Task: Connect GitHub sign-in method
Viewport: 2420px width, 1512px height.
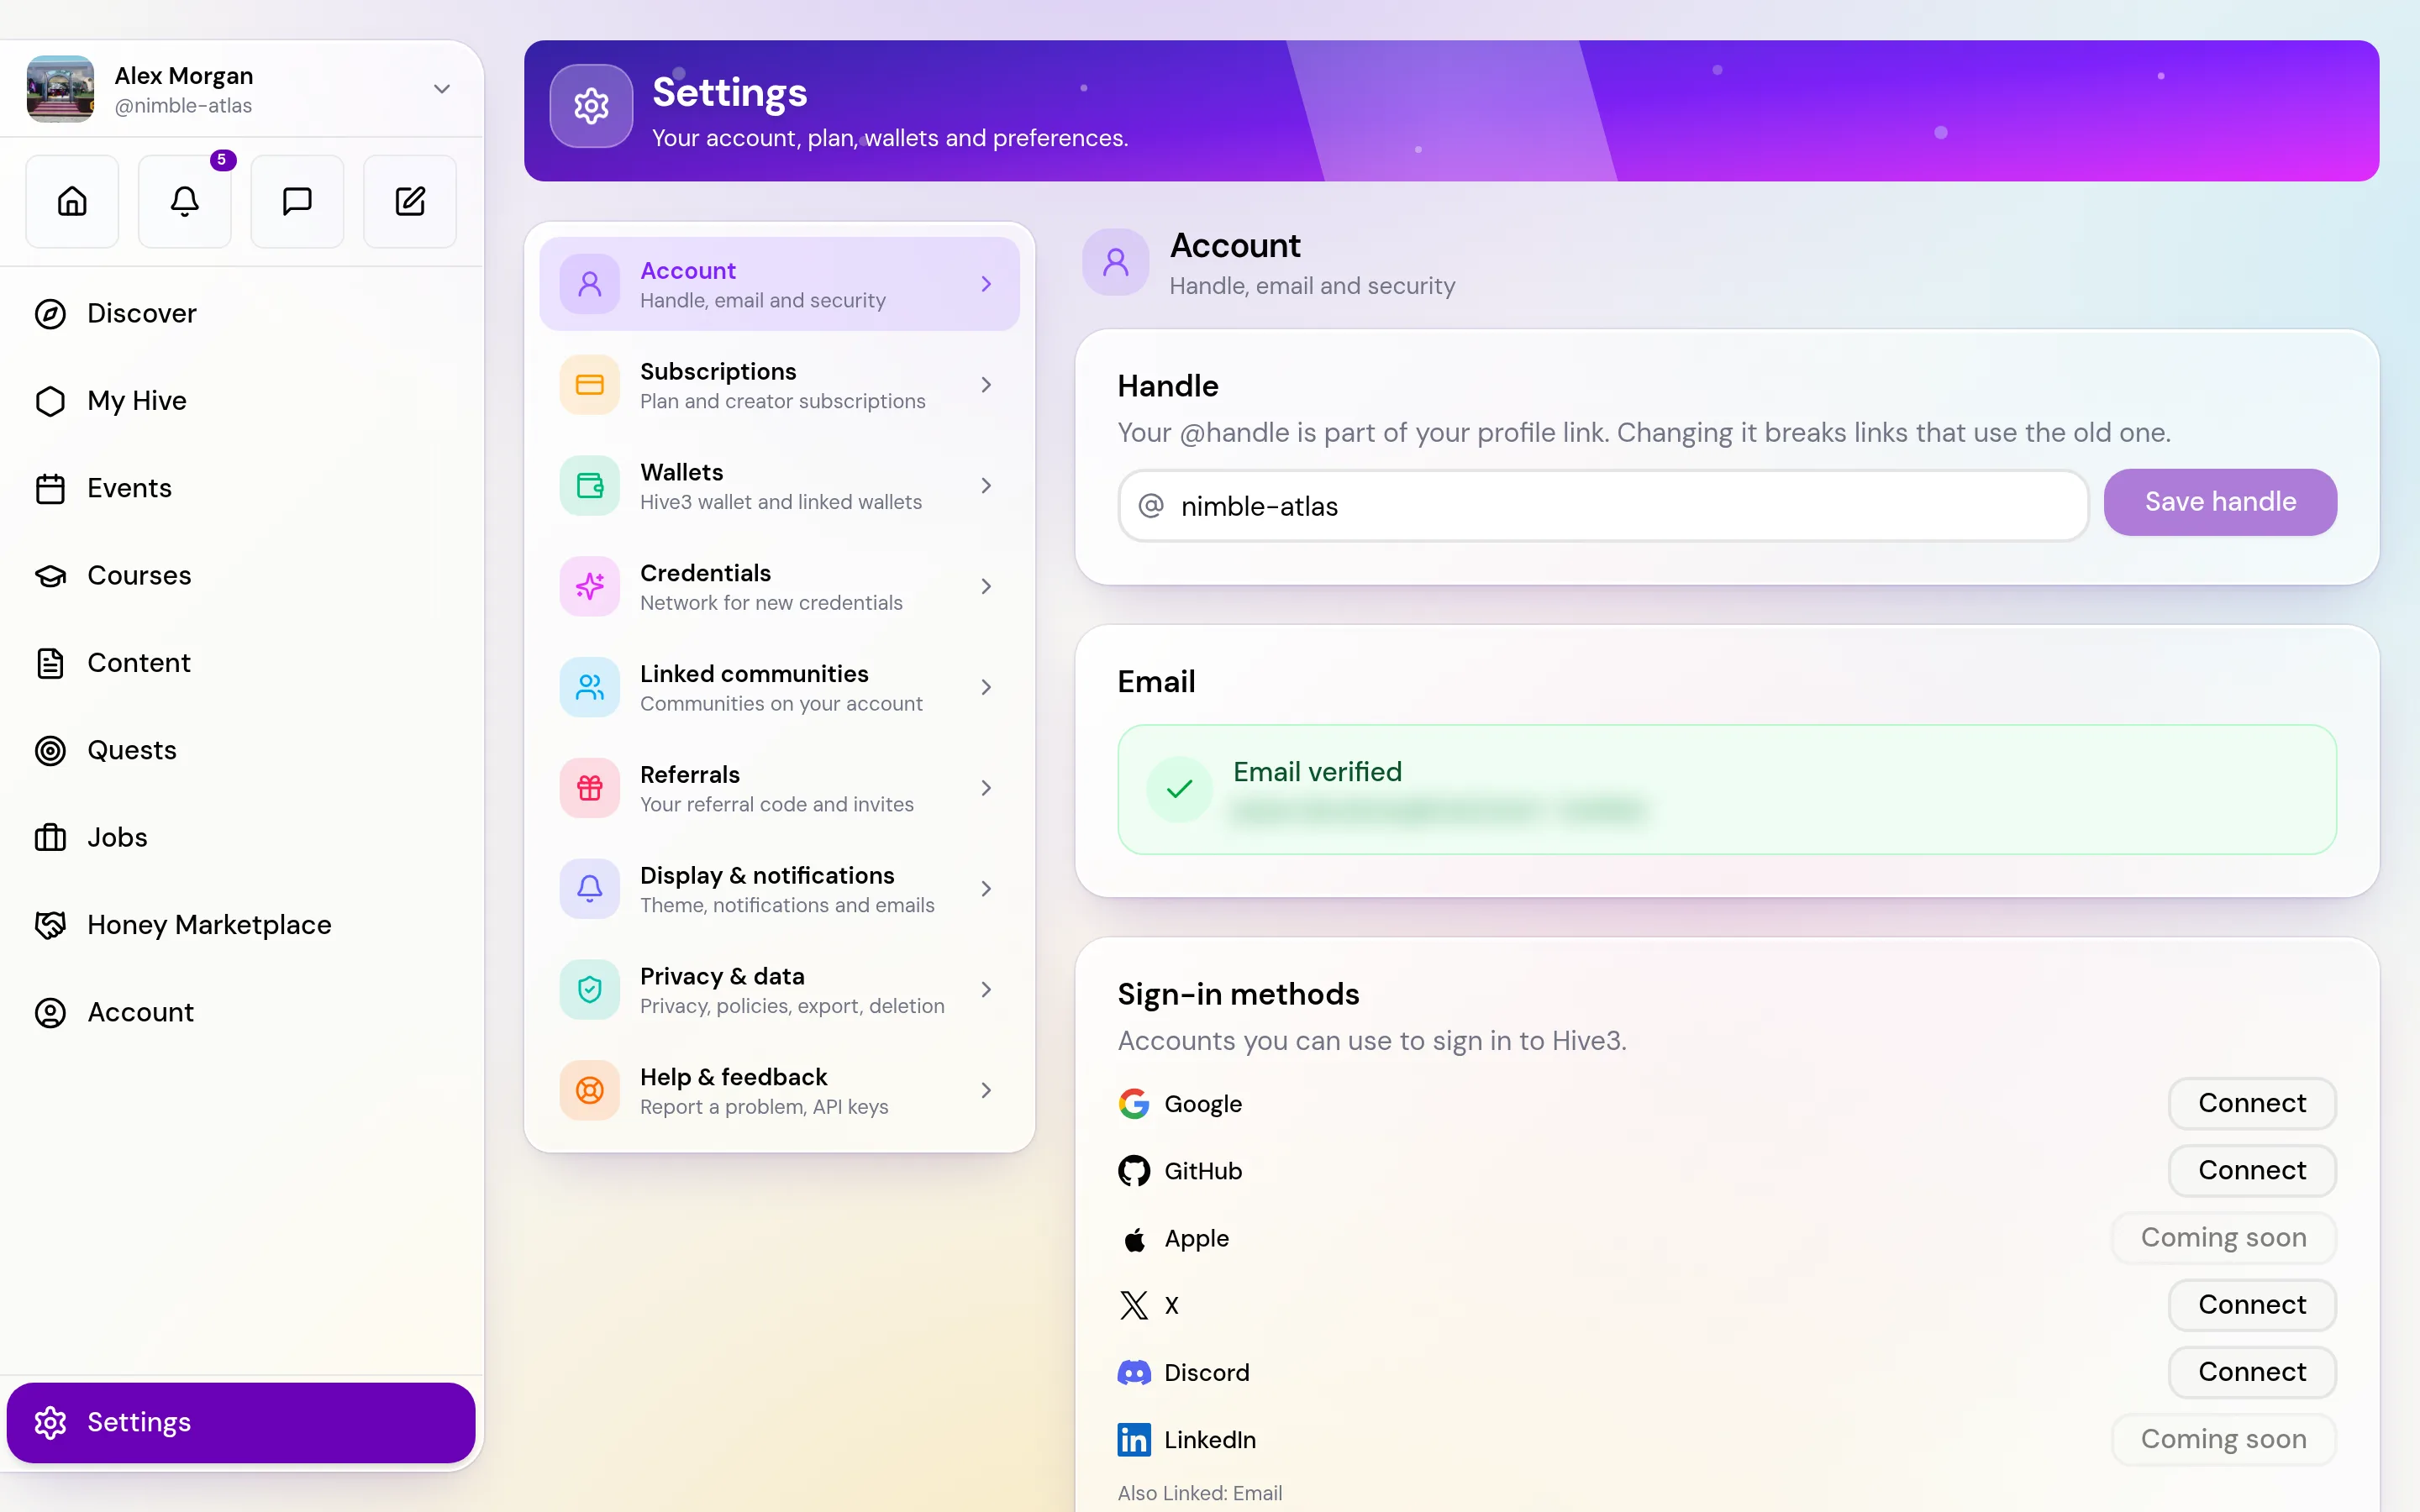Action: pos(2252,1171)
